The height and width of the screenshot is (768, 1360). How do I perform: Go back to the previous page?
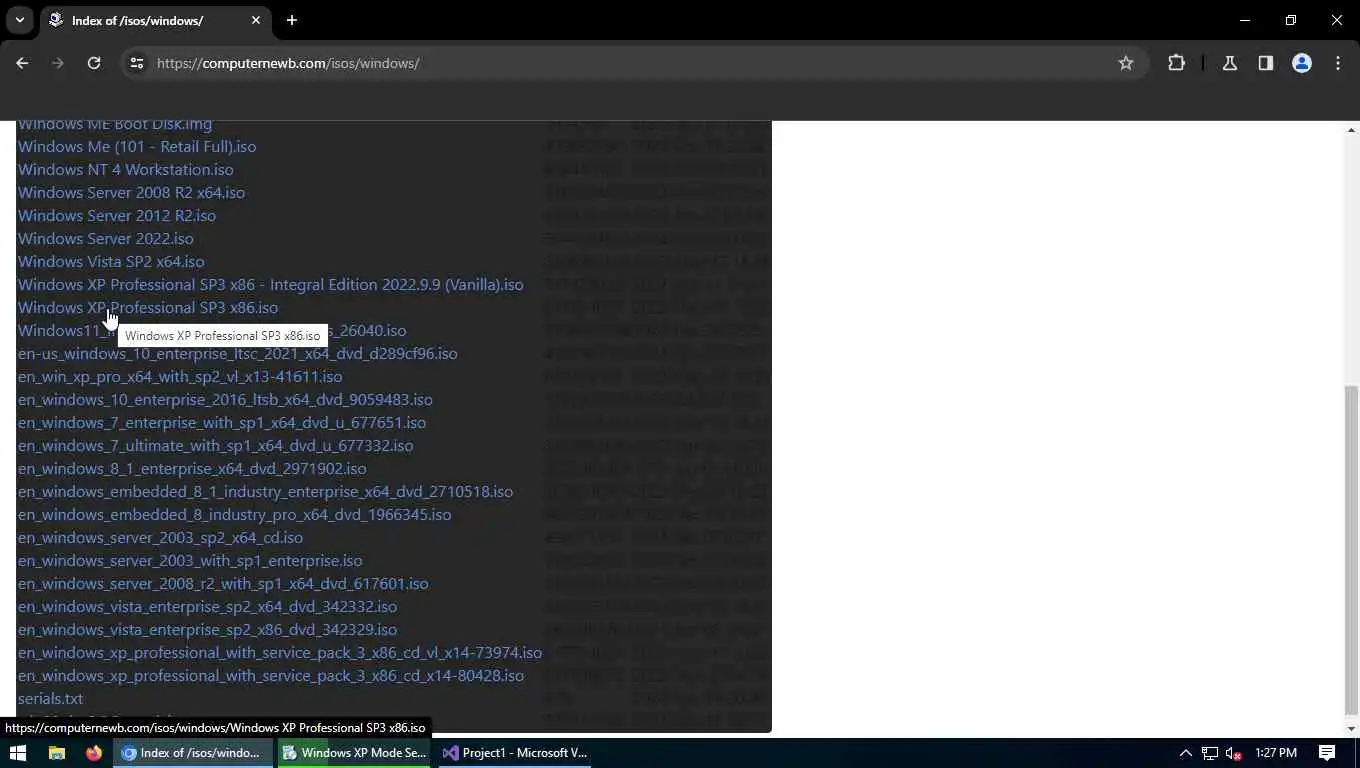click(x=22, y=63)
